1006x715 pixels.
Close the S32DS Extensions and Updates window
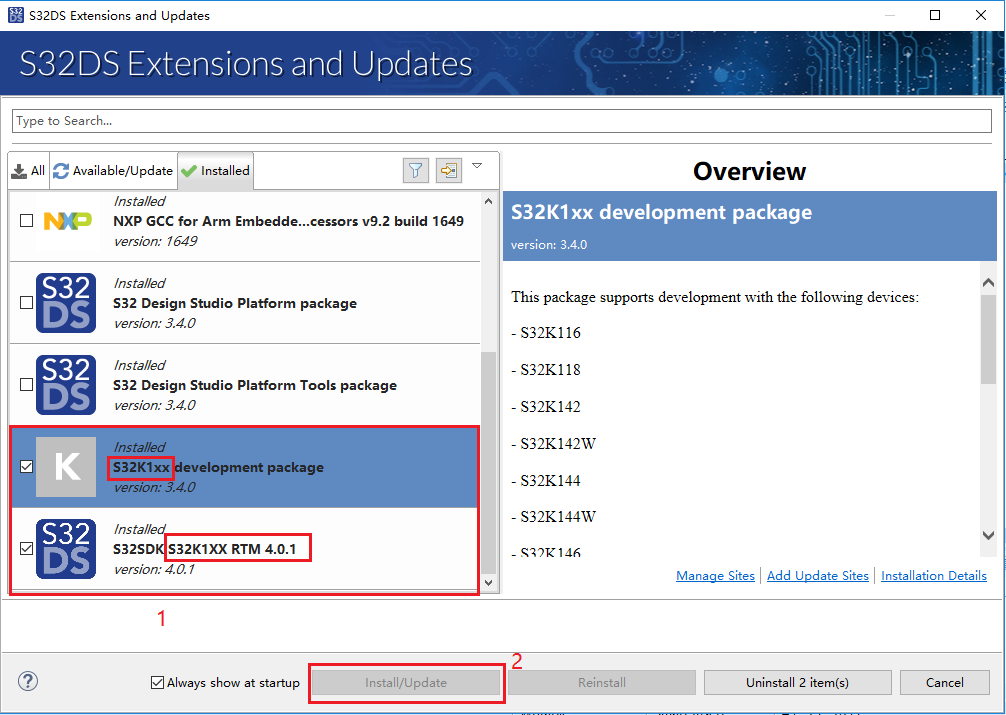[980, 15]
